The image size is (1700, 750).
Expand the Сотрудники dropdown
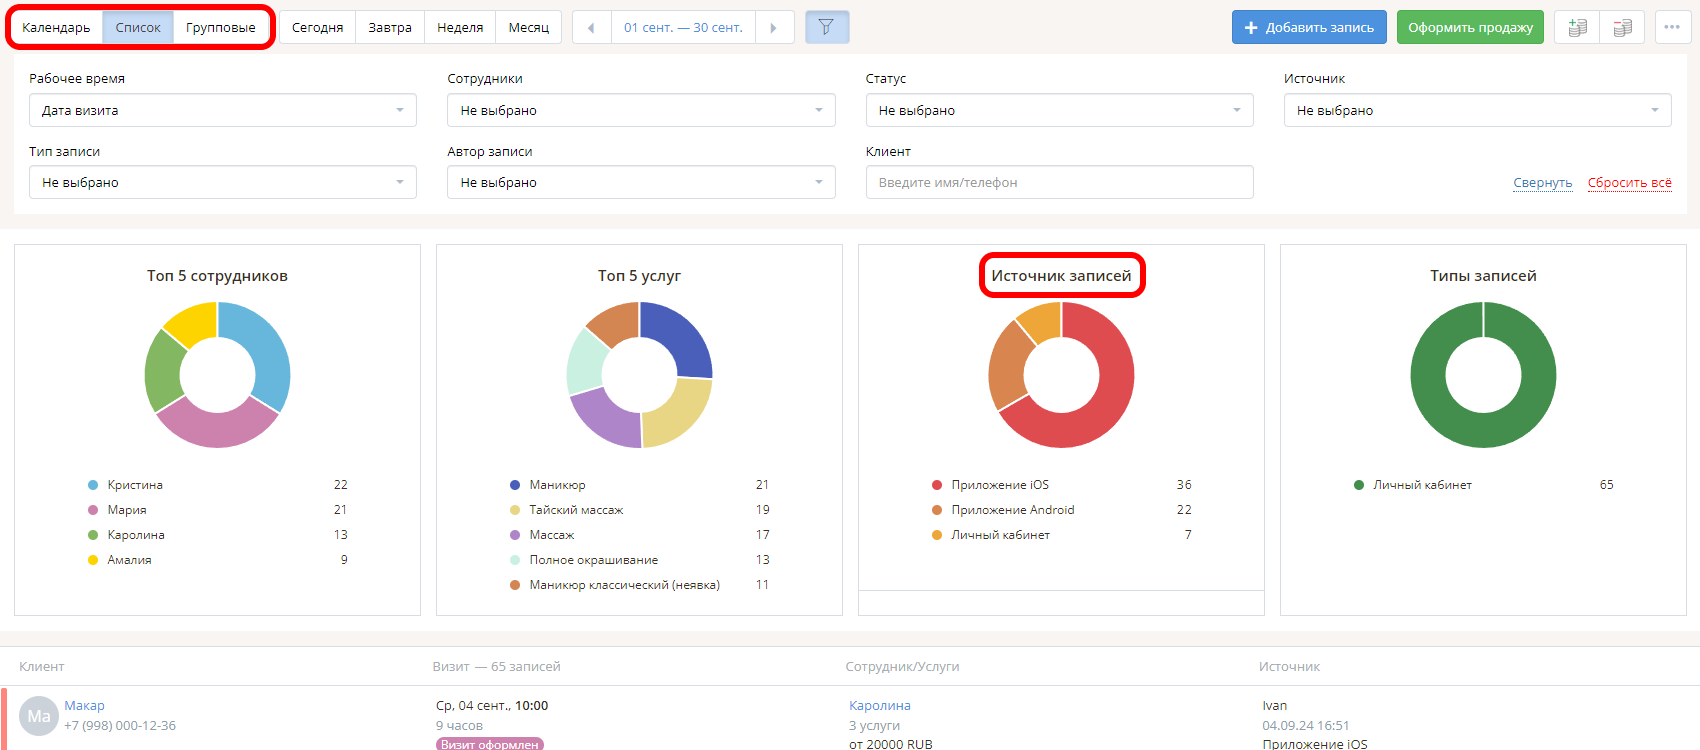(641, 110)
